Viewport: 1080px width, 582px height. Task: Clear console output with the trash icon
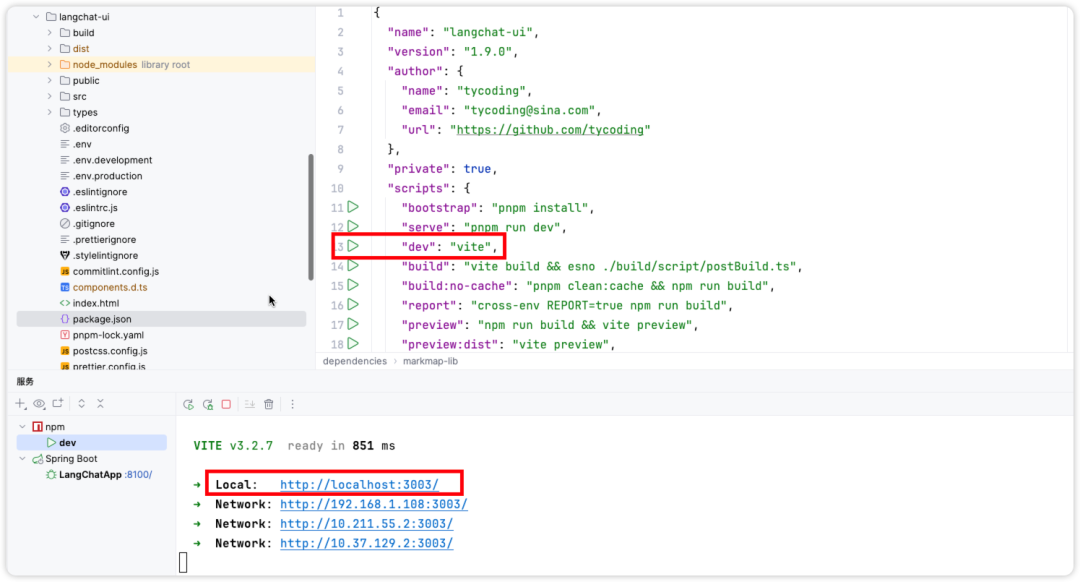pyautogui.click(x=269, y=405)
